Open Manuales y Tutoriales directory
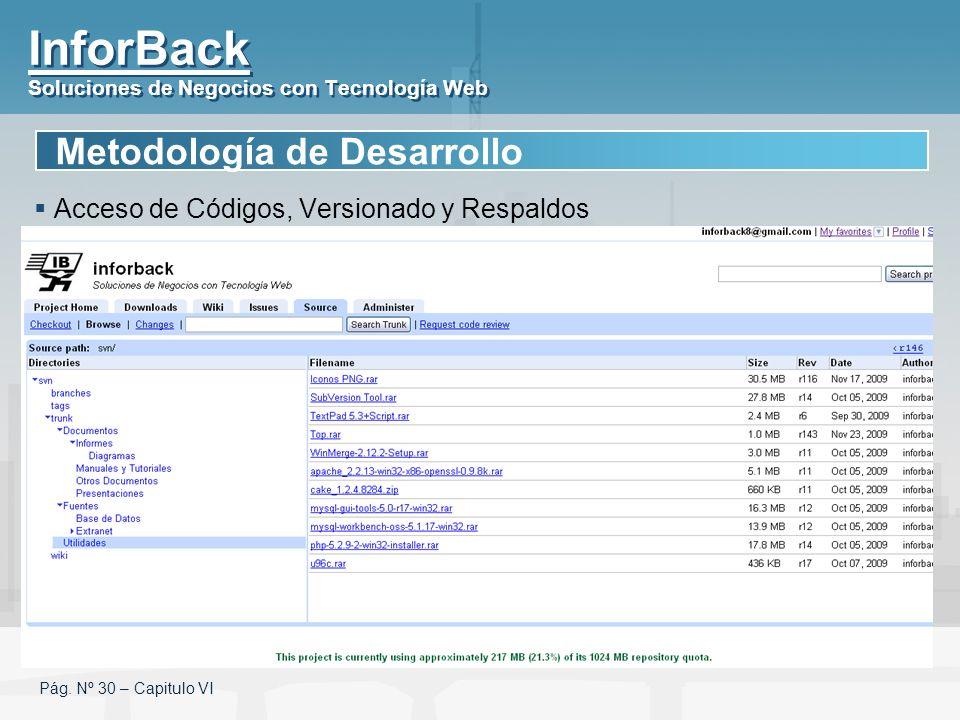The width and height of the screenshot is (960, 720). click(x=123, y=468)
